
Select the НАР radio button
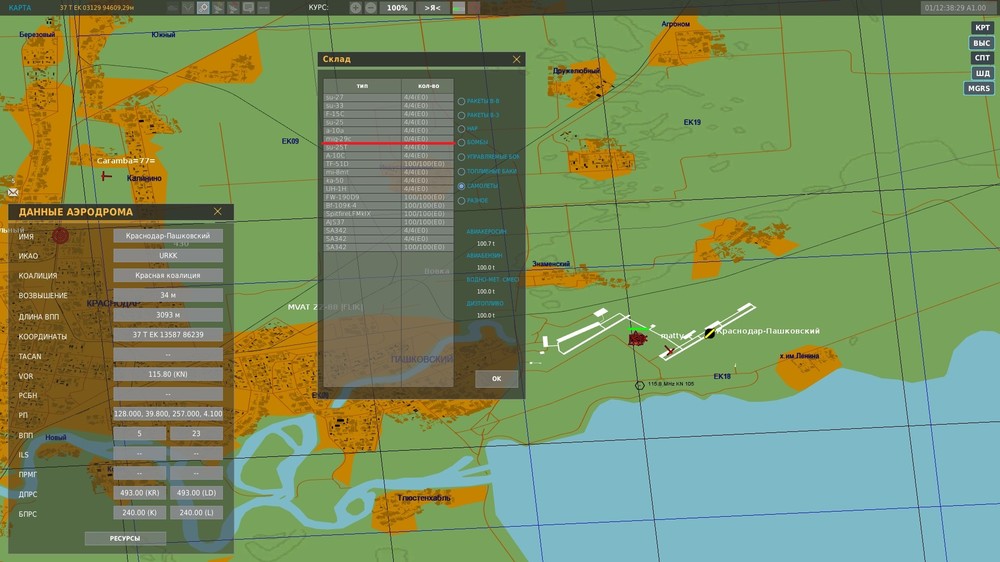pyautogui.click(x=461, y=129)
